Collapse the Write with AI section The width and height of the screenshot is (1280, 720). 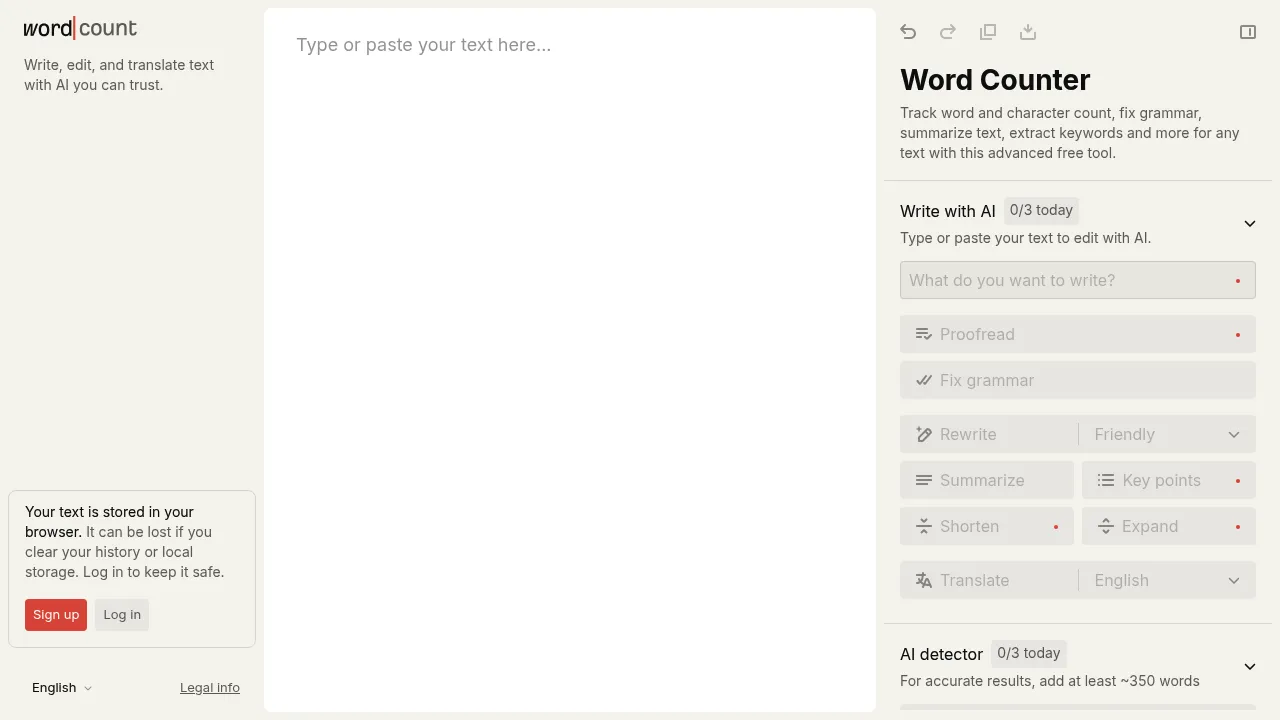click(x=1249, y=224)
